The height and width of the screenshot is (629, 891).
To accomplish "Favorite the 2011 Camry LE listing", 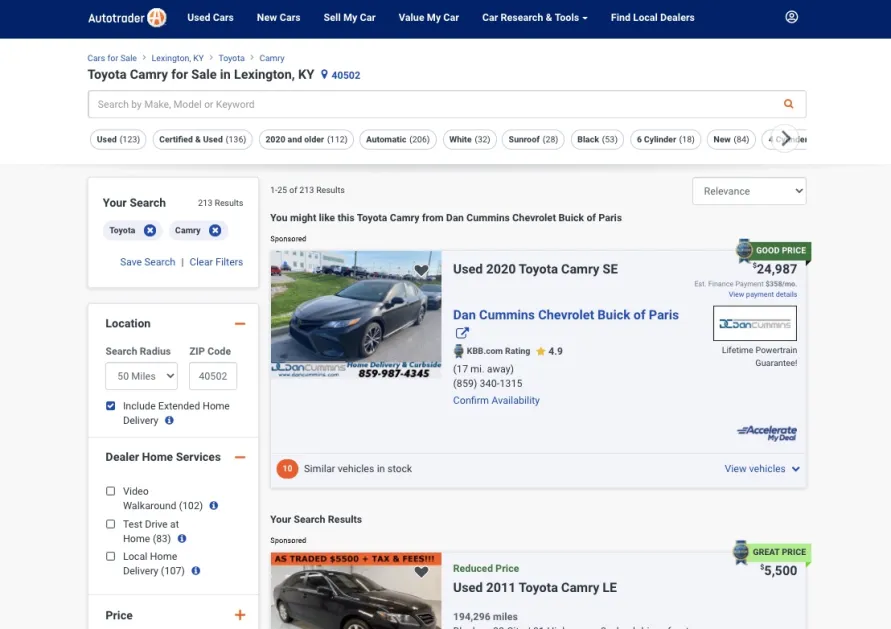I will [421, 572].
